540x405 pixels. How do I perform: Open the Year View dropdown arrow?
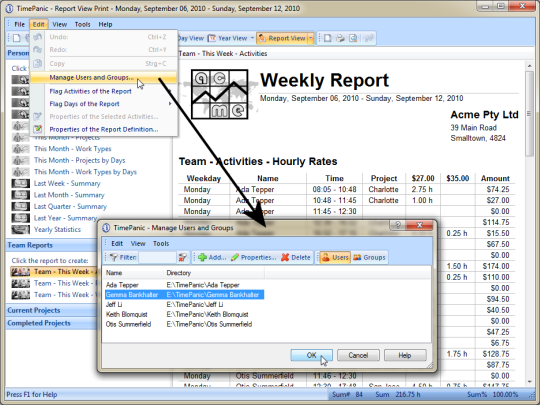252,38
